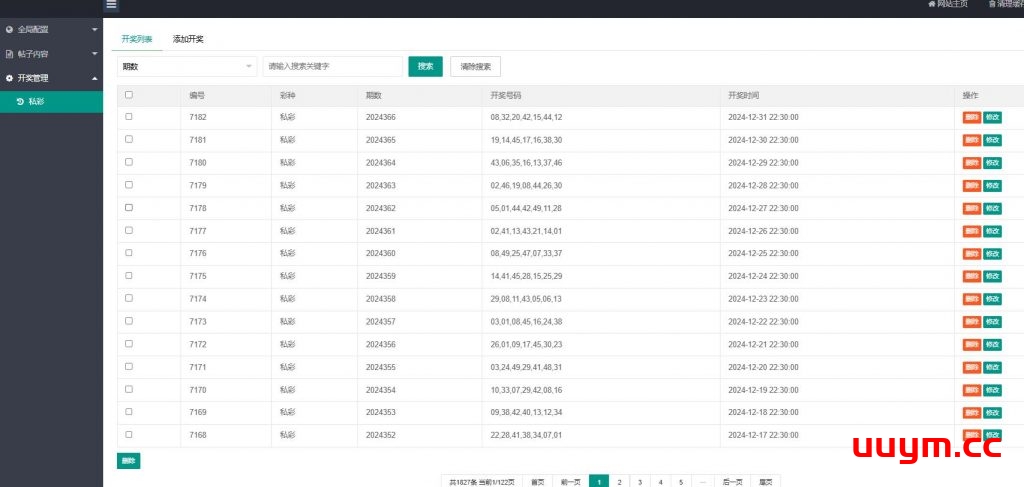Click the green 搜索 button
This screenshot has height=487, width=1024.
click(x=425, y=66)
